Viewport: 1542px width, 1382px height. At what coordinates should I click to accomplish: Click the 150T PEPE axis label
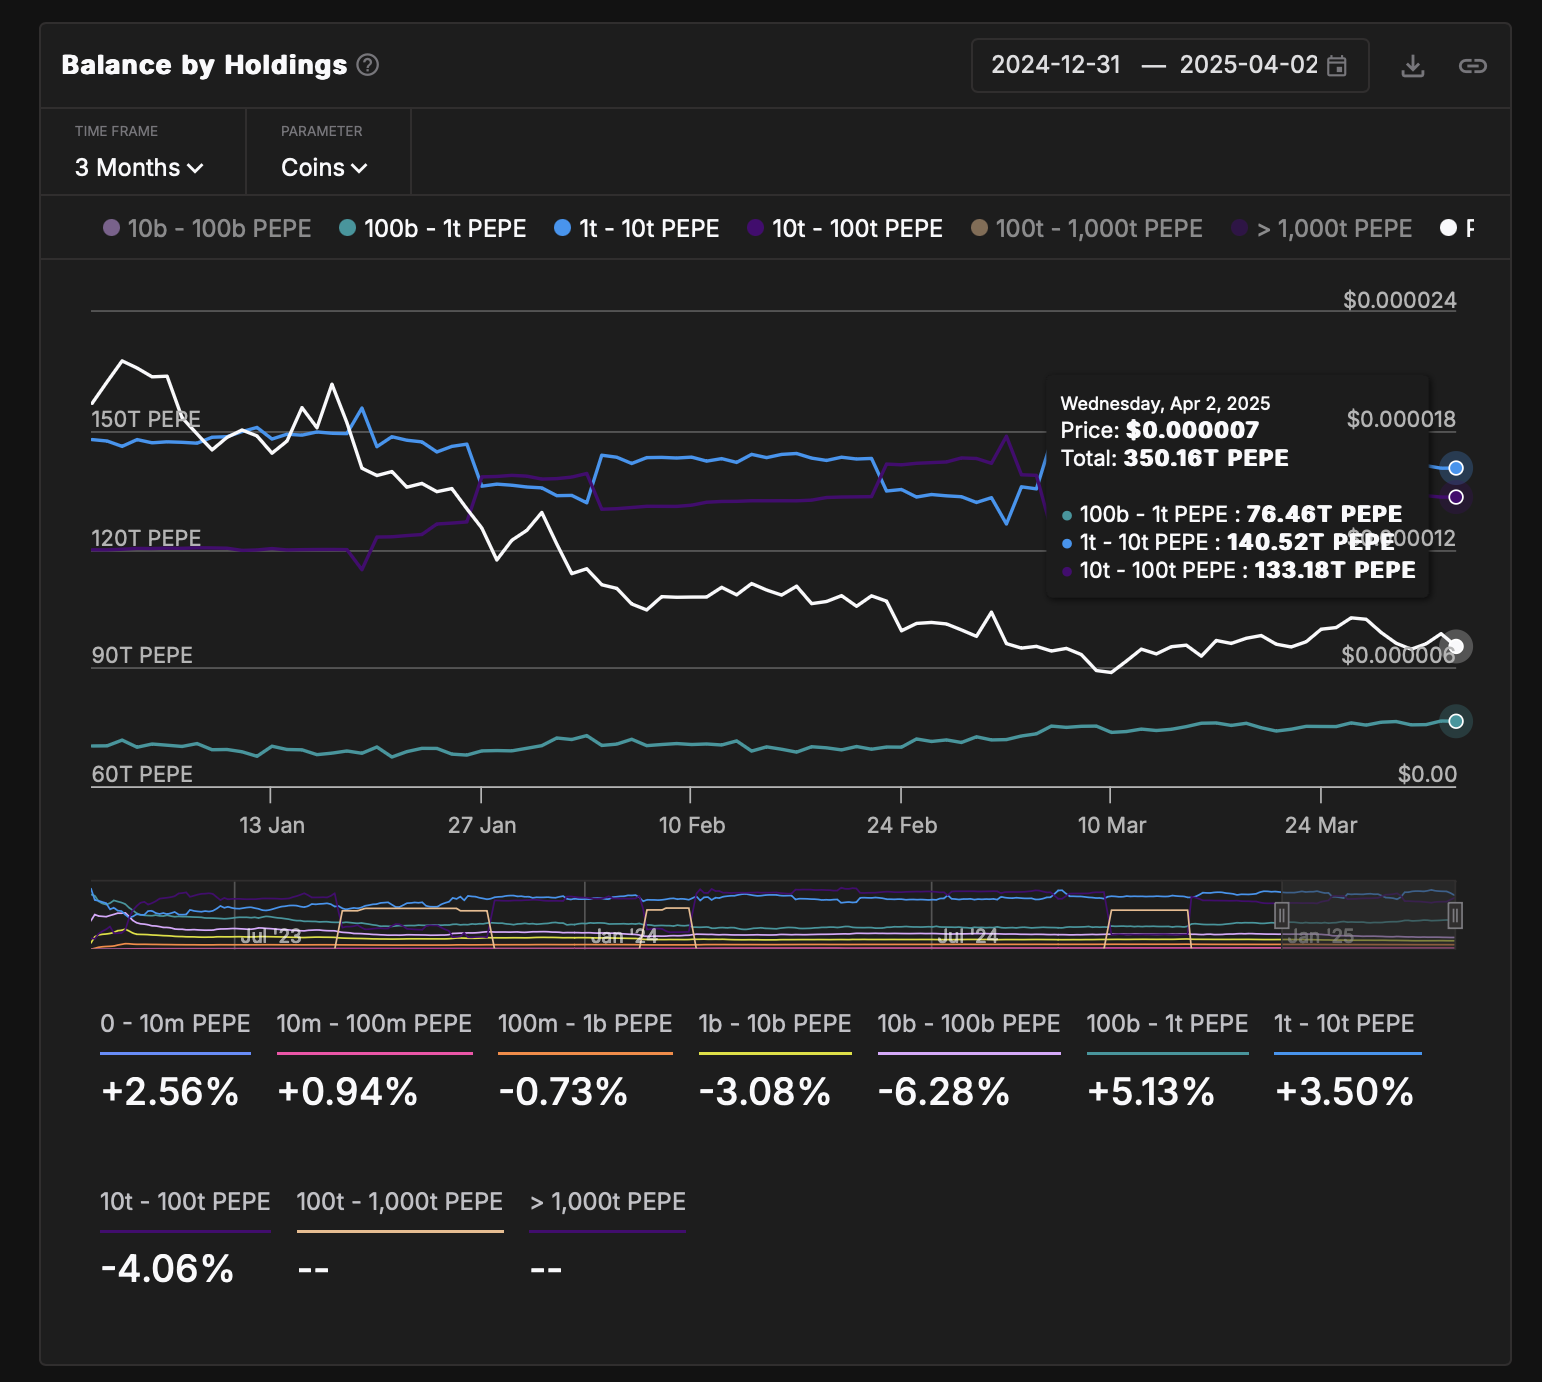point(146,419)
